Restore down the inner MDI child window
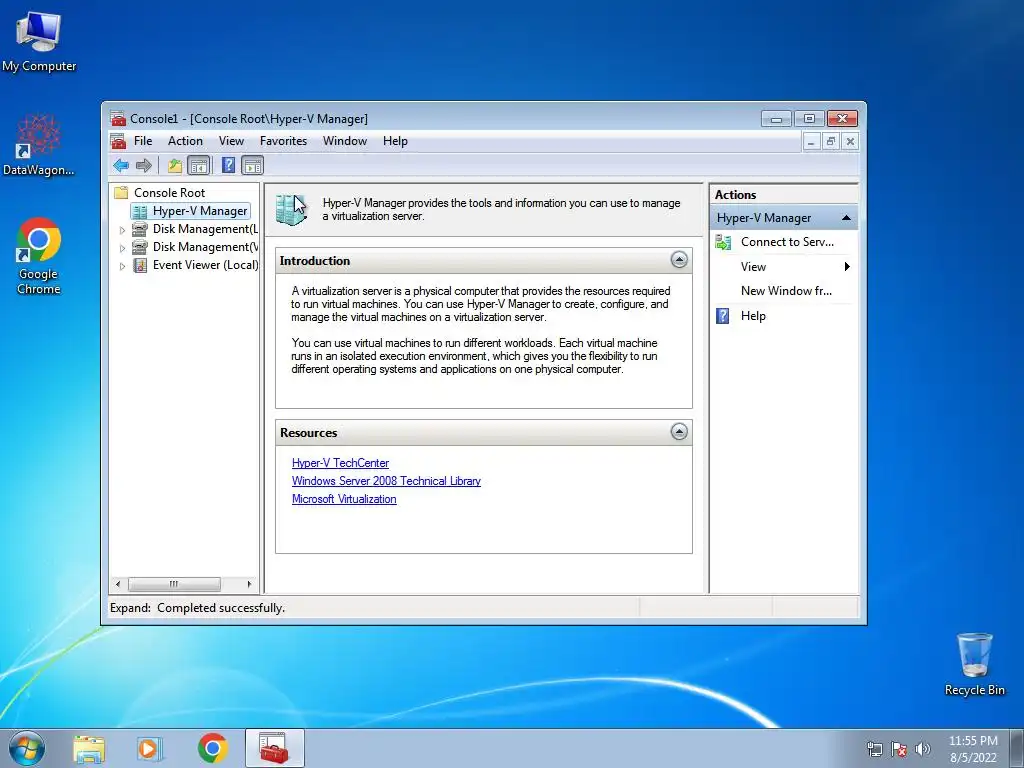This screenshot has height=768, width=1024. pyautogui.click(x=831, y=141)
